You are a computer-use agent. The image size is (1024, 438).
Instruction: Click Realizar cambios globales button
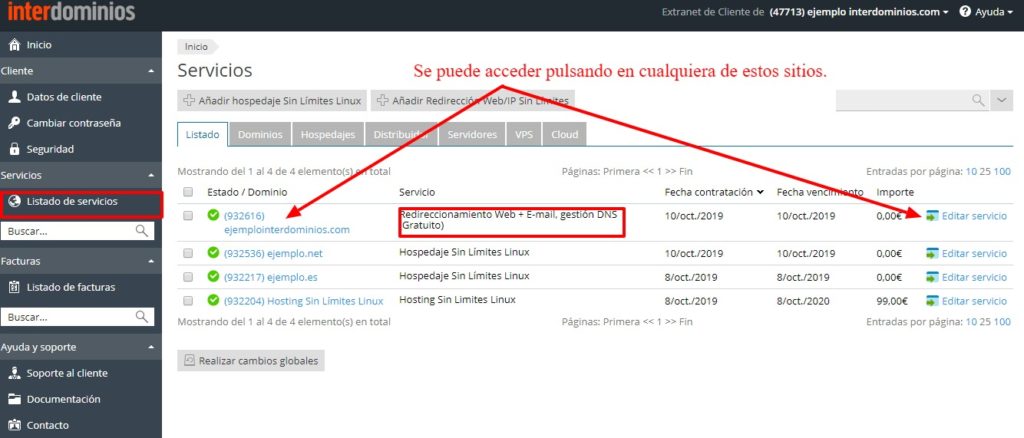251,360
